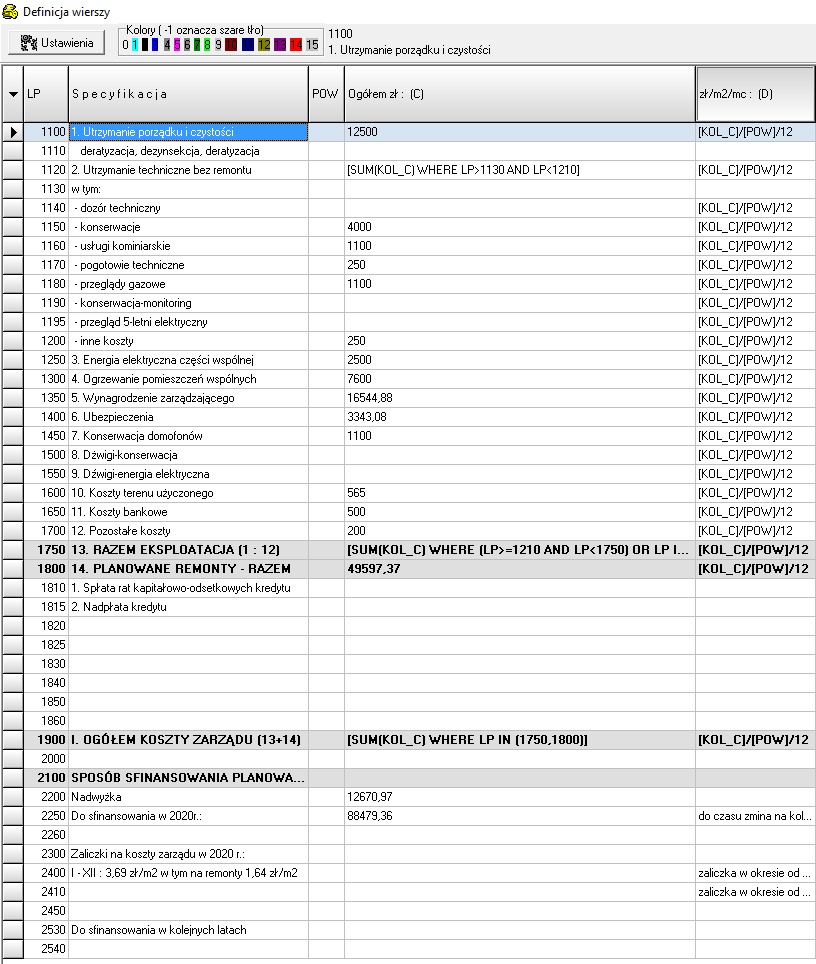The image size is (816, 964).
Task: Select '1. Spłata rat kapitałowo-odsetkowych kredytu'
Action: click(188, 588)
